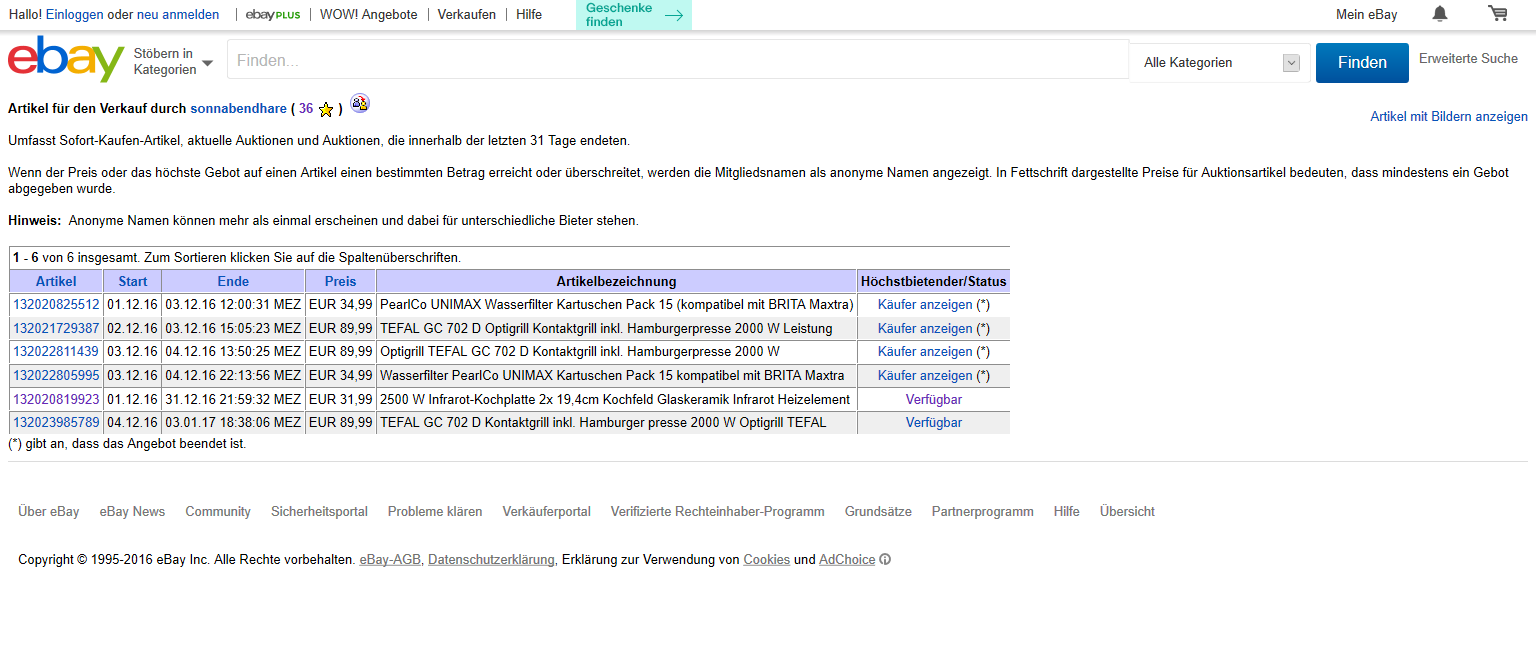
Task: Click Artikel mit Bildern anzeigen
Action: coord(1449,117)
